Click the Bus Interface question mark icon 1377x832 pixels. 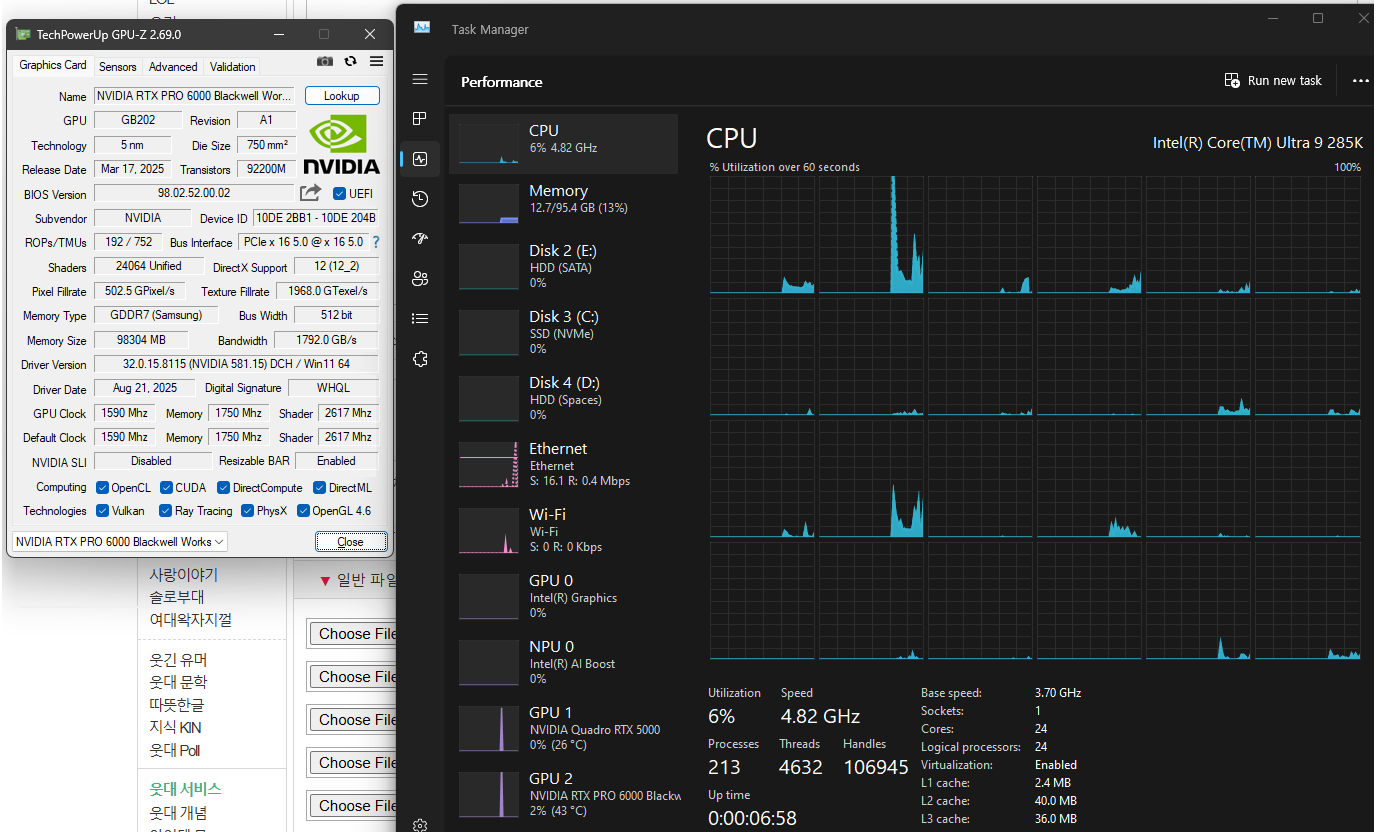tap(376, 242)
